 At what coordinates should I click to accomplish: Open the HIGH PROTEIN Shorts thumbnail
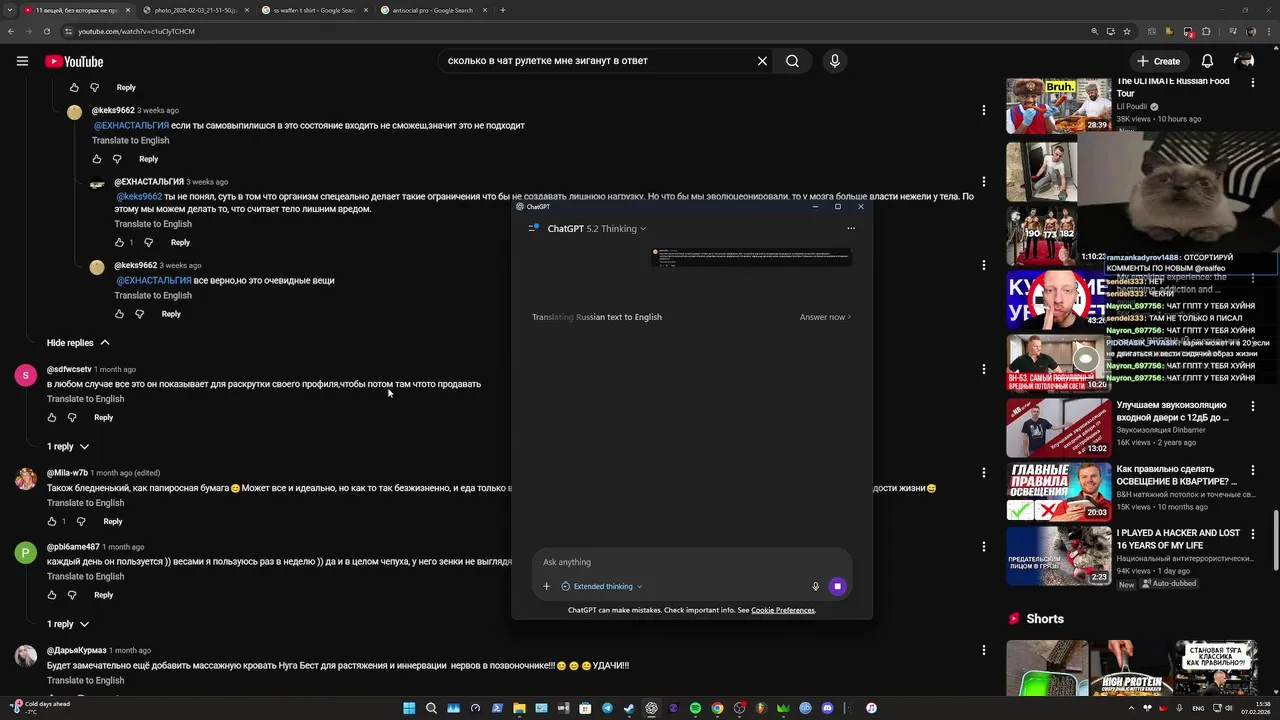point(1130,667)
